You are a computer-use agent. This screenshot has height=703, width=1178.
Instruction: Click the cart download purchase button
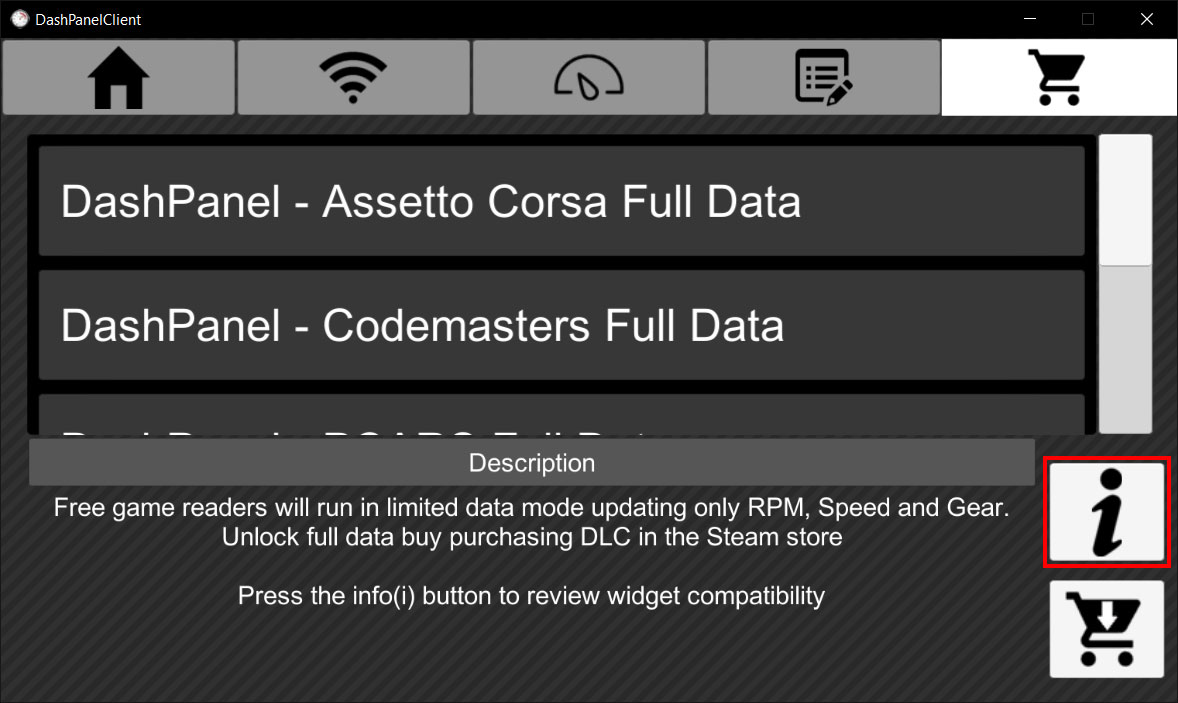[1107, 629]
